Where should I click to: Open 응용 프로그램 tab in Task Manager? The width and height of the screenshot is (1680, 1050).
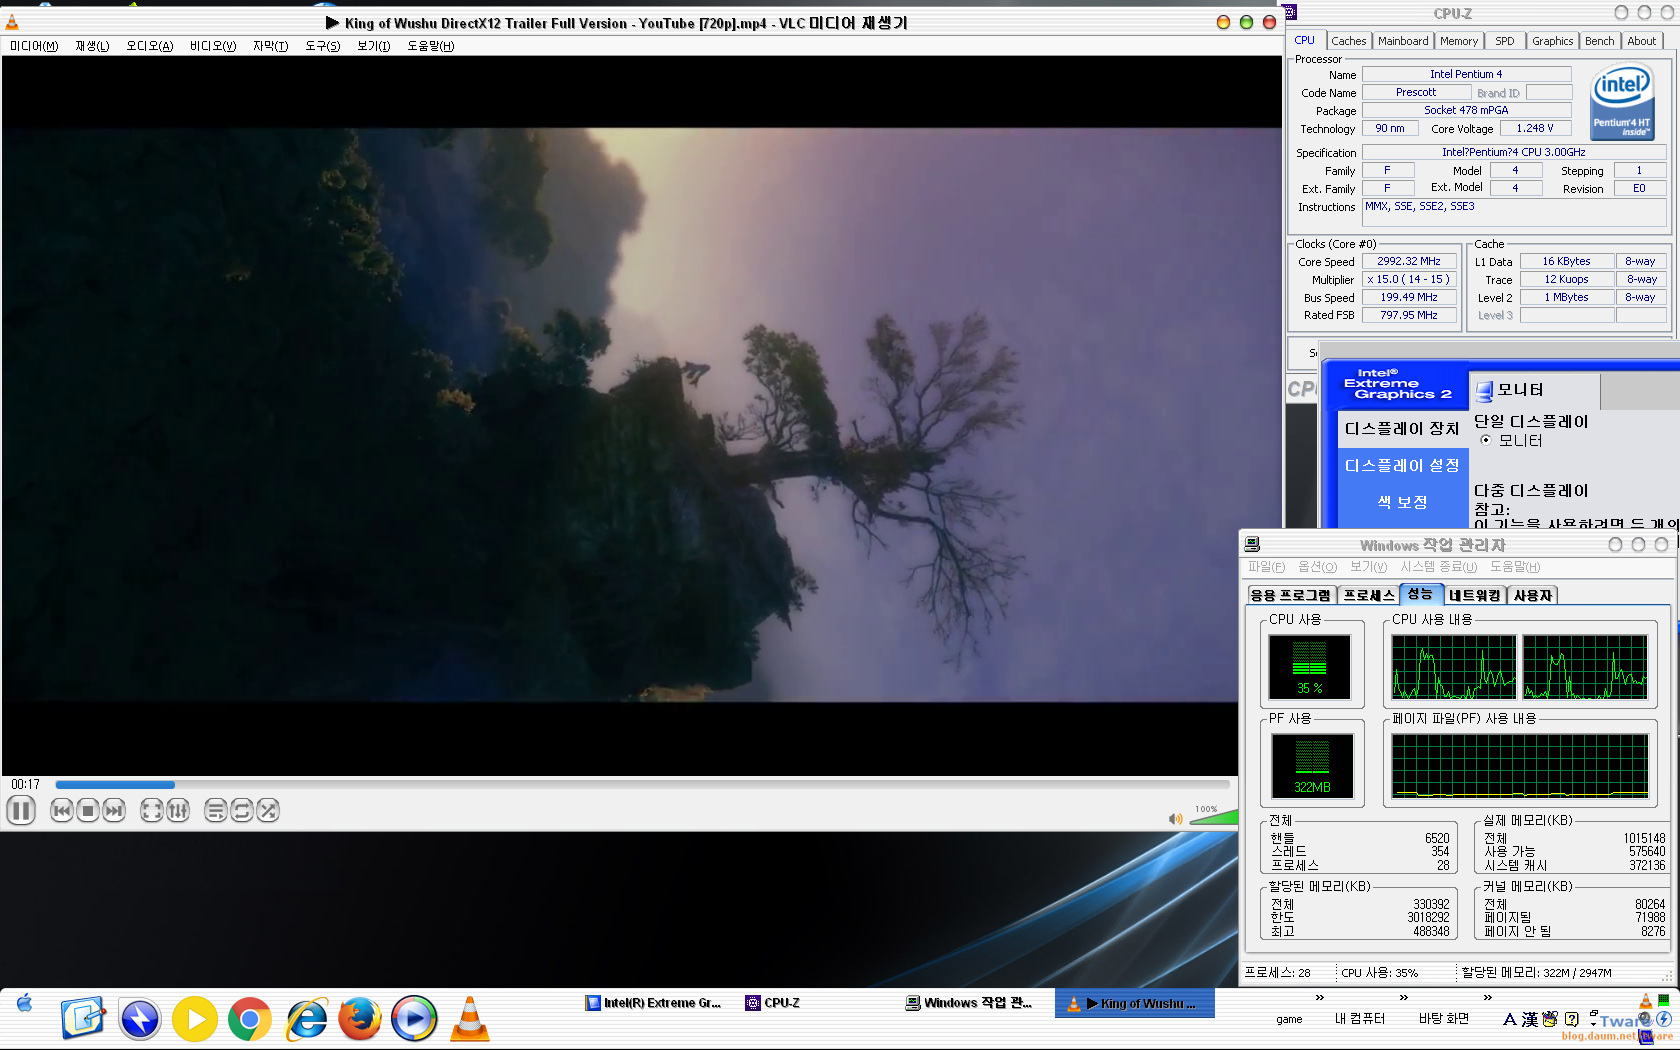click(1291, 595)
